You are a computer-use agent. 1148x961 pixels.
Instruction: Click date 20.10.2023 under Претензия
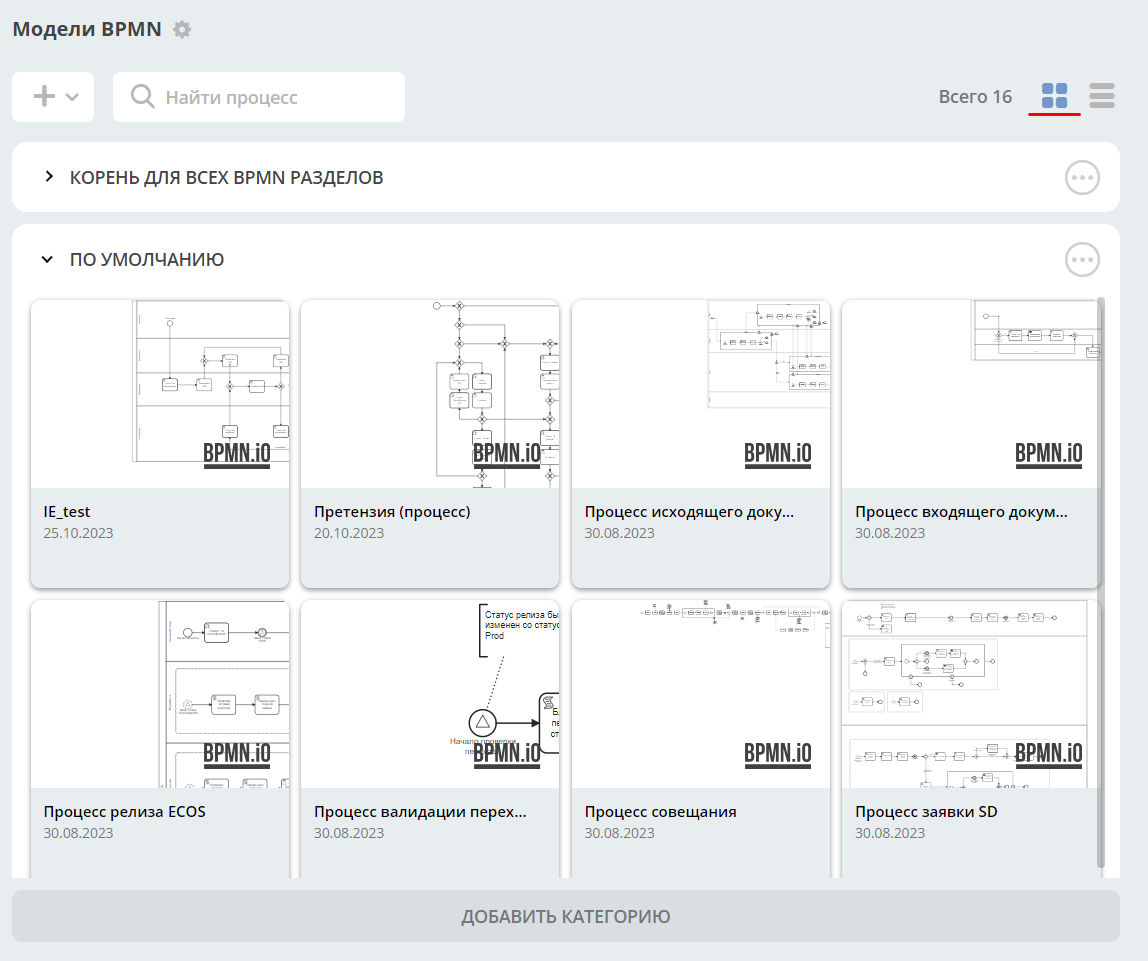coord(349,533)
